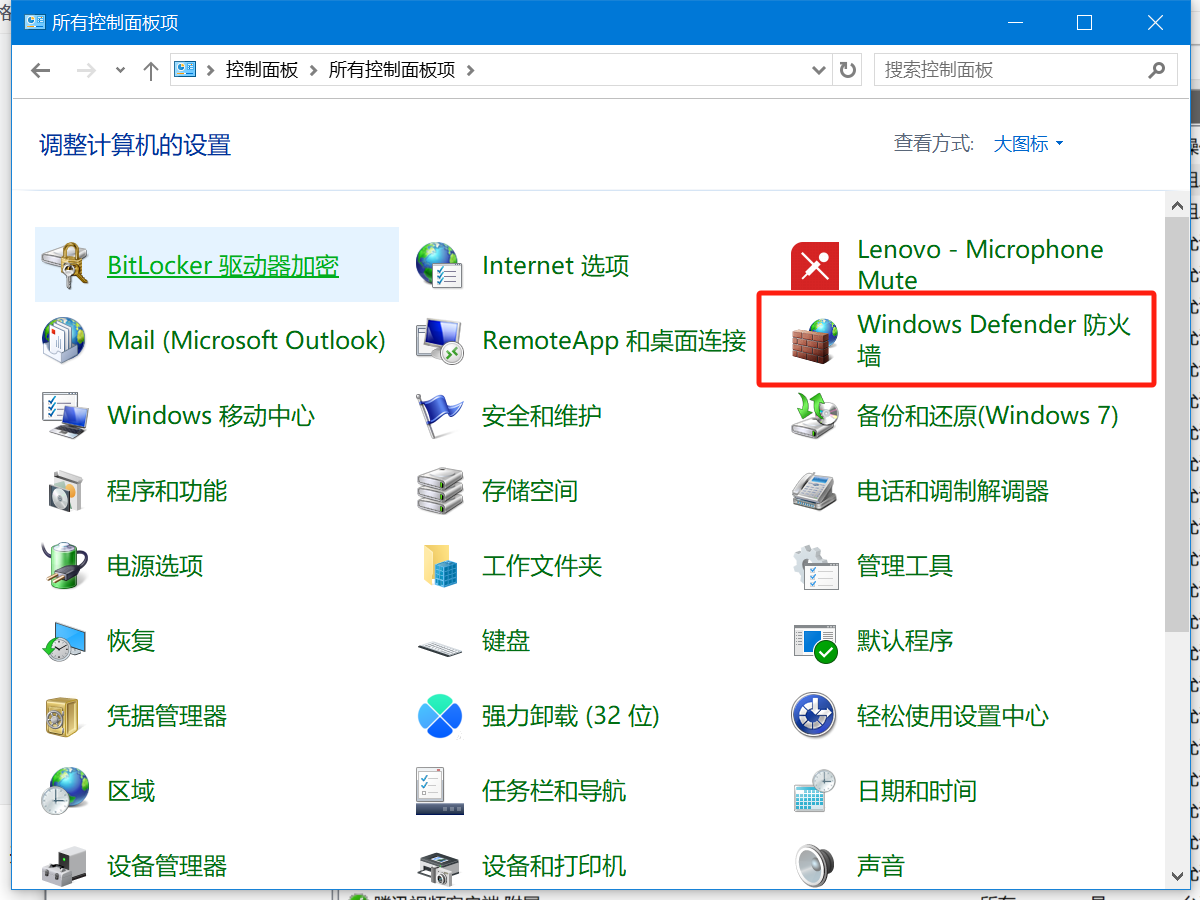Open the 管理工具 gear checklist icon
This screenshot has height=900, width=1200.
(x=815, y=565)
